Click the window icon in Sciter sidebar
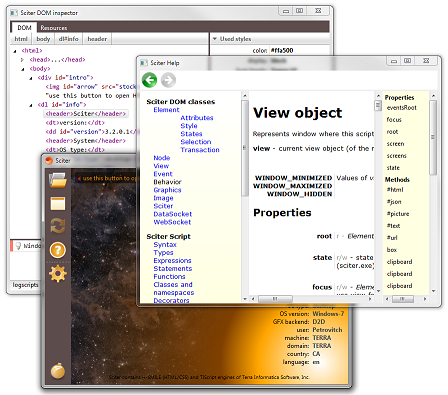 pyautogui.click(x=58, y=204)
